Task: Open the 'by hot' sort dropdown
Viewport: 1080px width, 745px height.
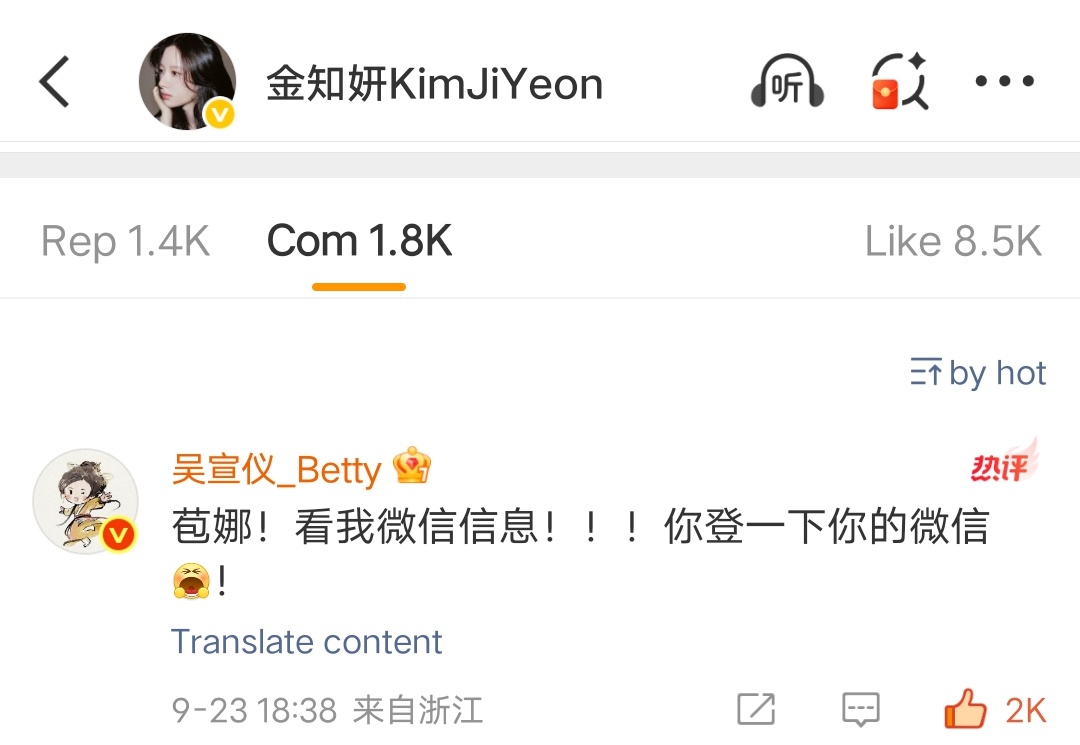Action: coord(977,374)
